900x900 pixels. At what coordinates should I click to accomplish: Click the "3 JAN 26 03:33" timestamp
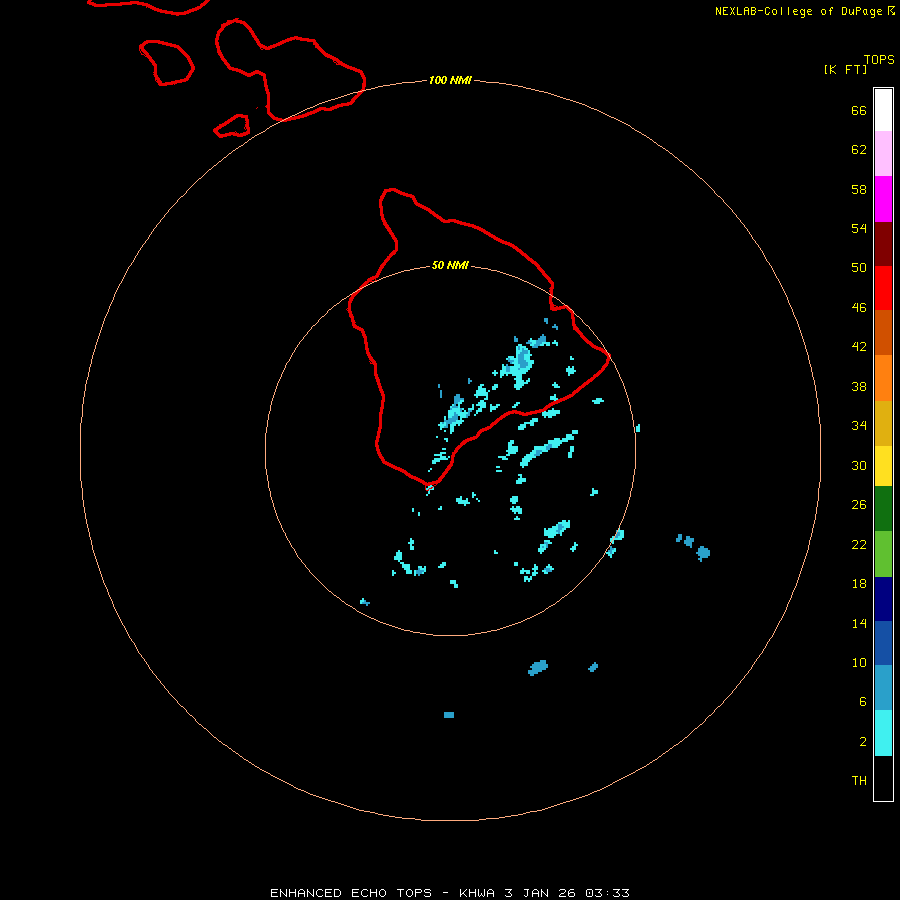point(567,893)
